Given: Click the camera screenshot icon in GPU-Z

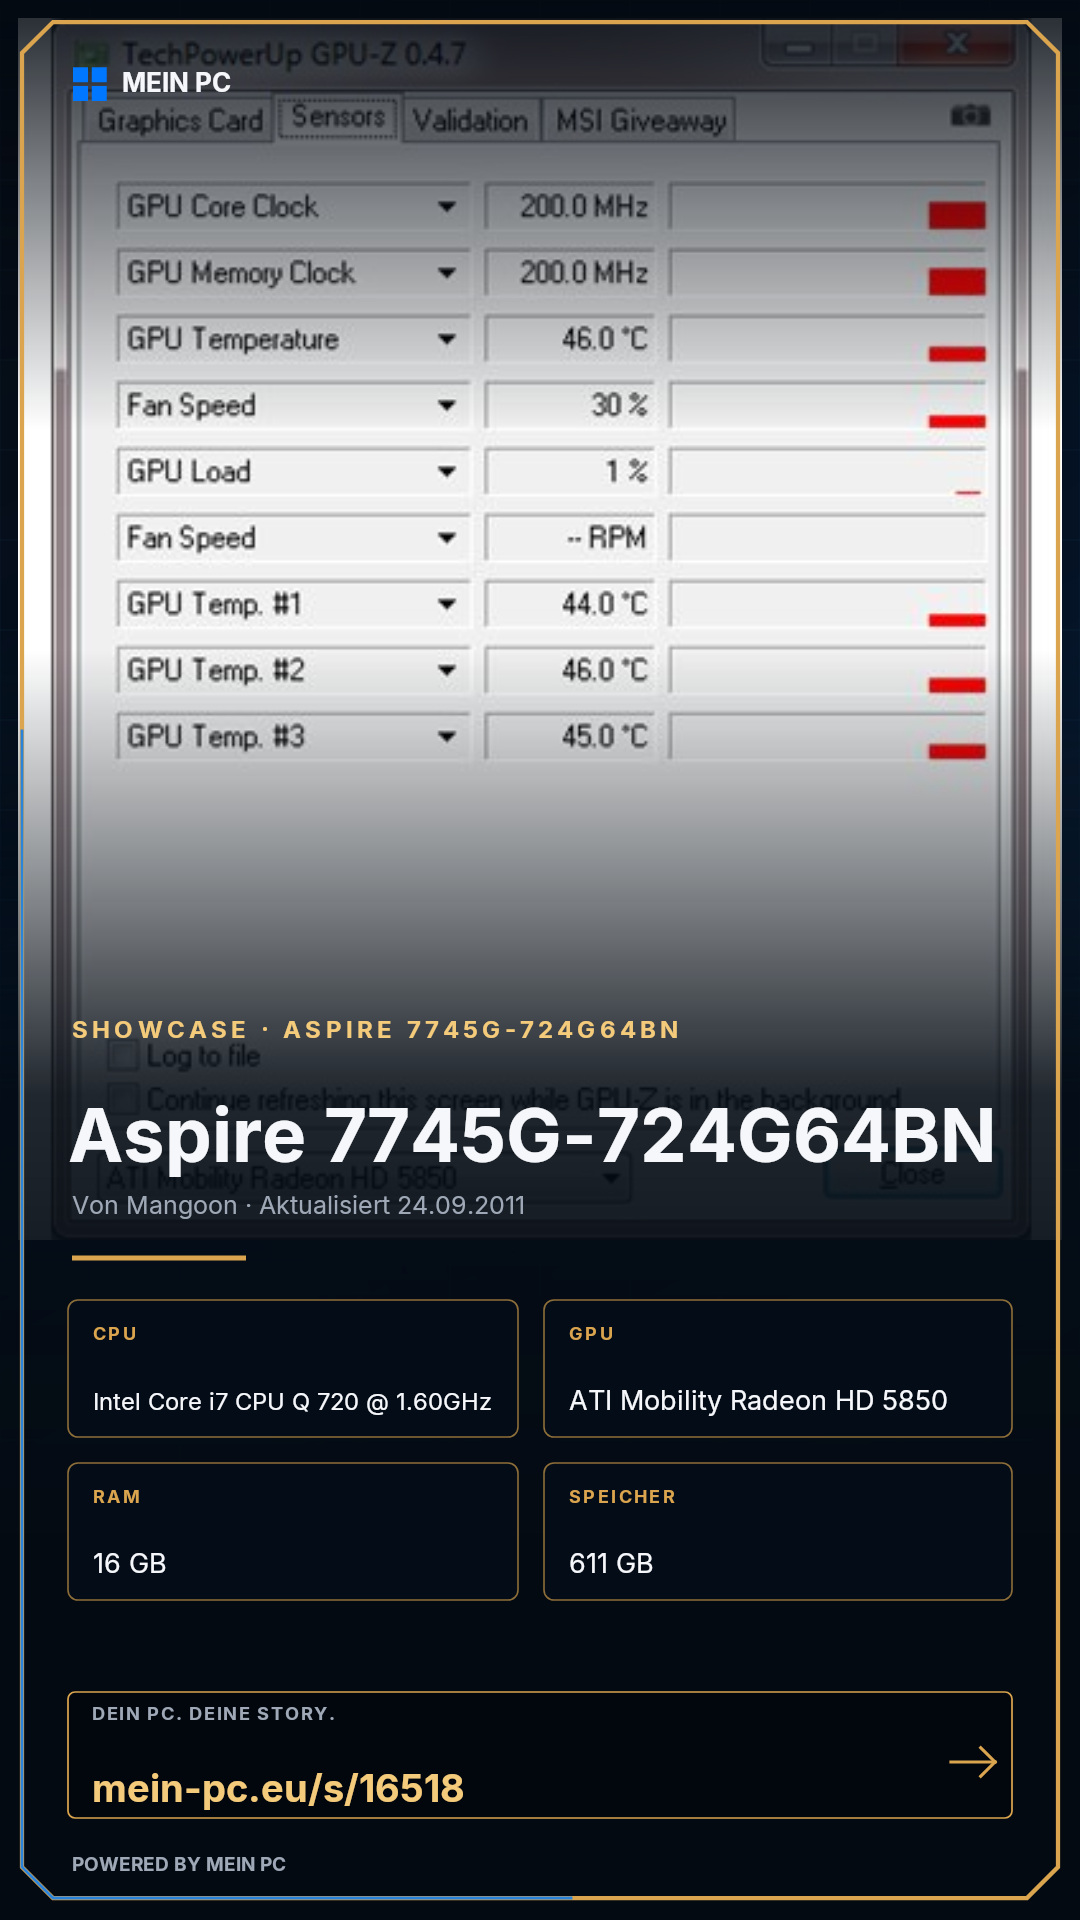Looking at the screenshot, I should pyautogui.click(x=970, y=116).
